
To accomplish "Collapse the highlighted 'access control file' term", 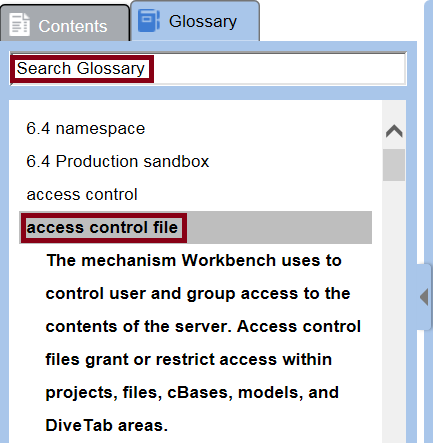I will (102, 227).
